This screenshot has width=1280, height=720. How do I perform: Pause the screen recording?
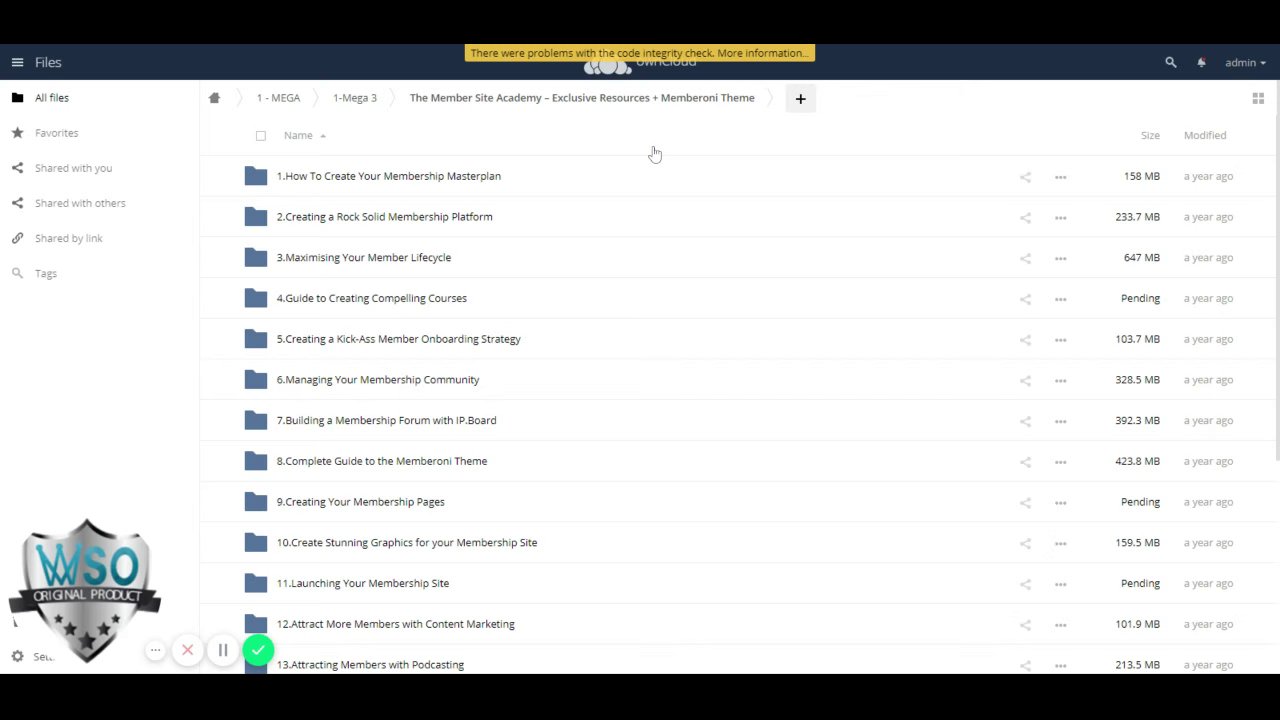223,651
